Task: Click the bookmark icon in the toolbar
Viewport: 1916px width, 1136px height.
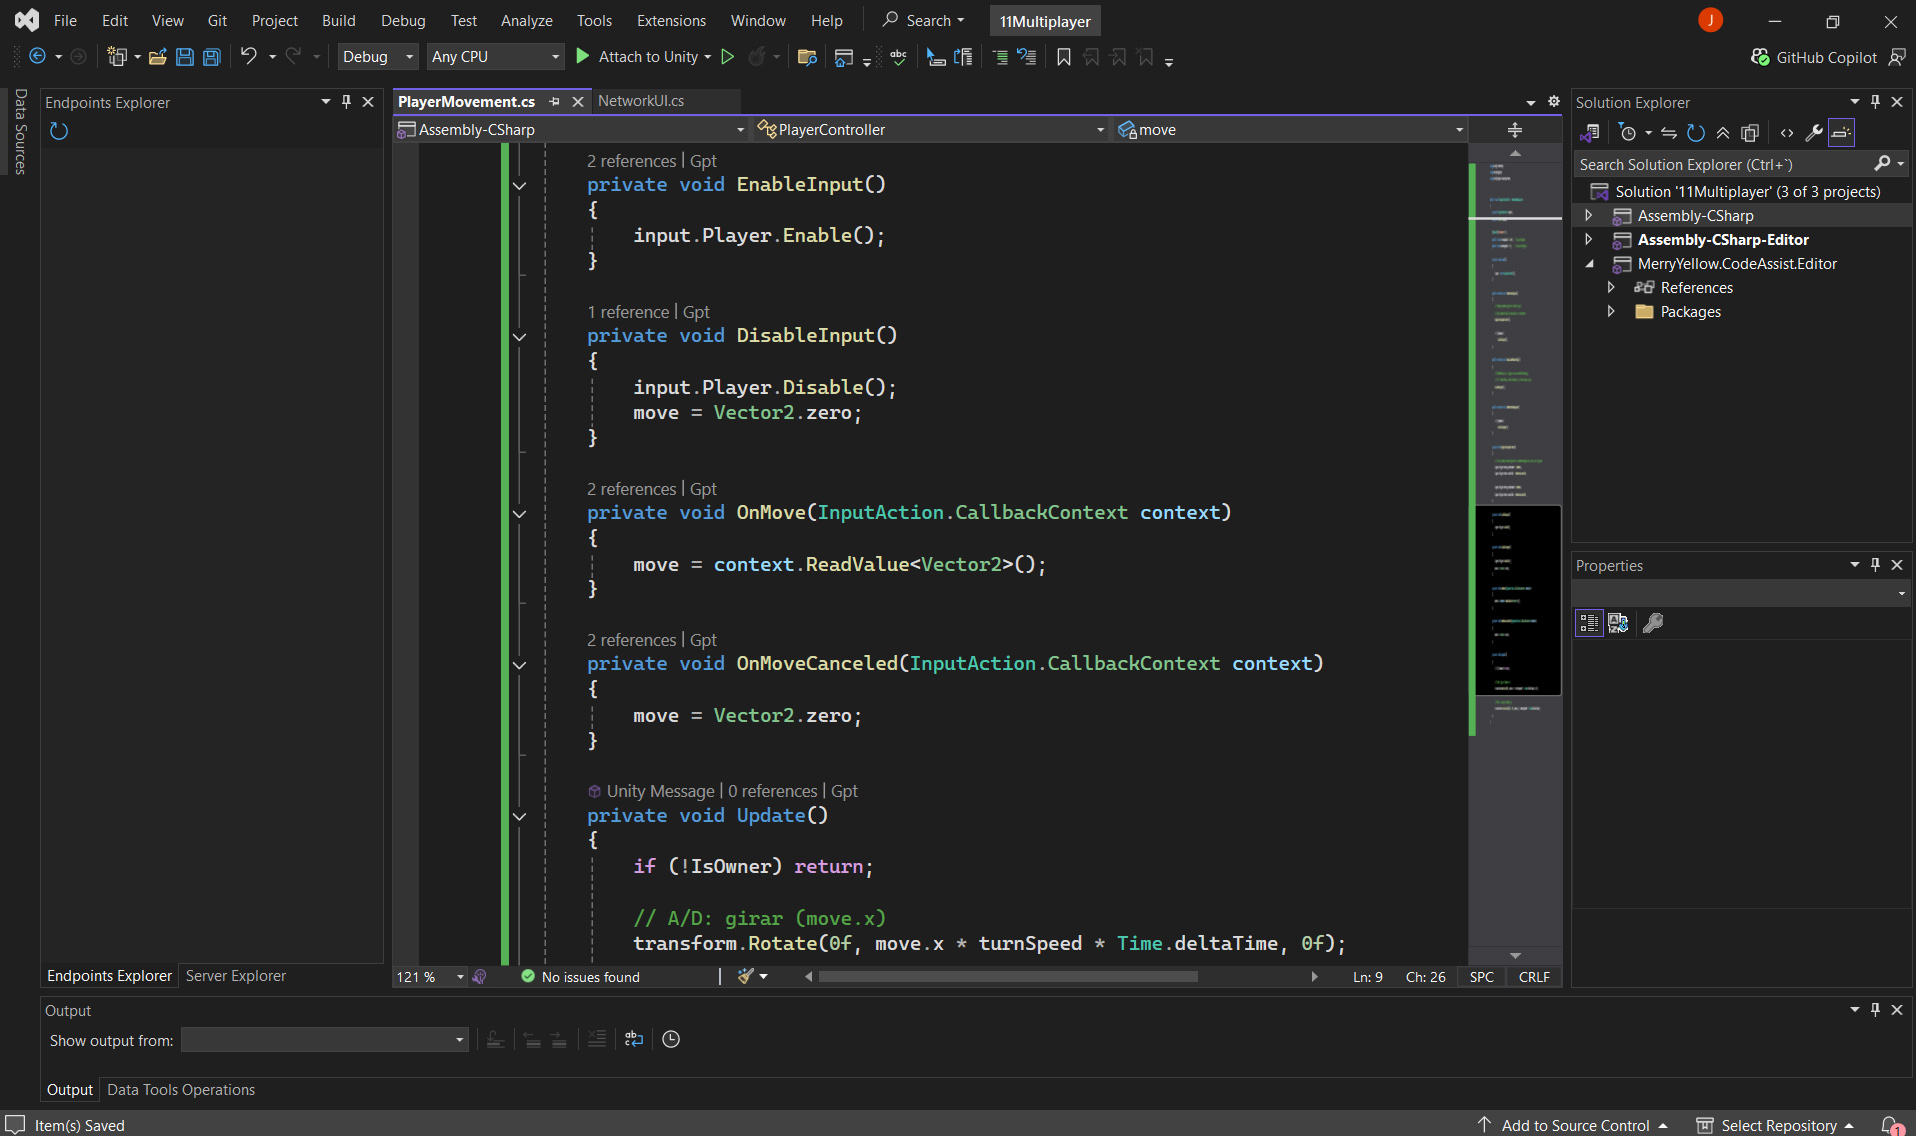Action: pyautogui.click(x=1064, y=57)
